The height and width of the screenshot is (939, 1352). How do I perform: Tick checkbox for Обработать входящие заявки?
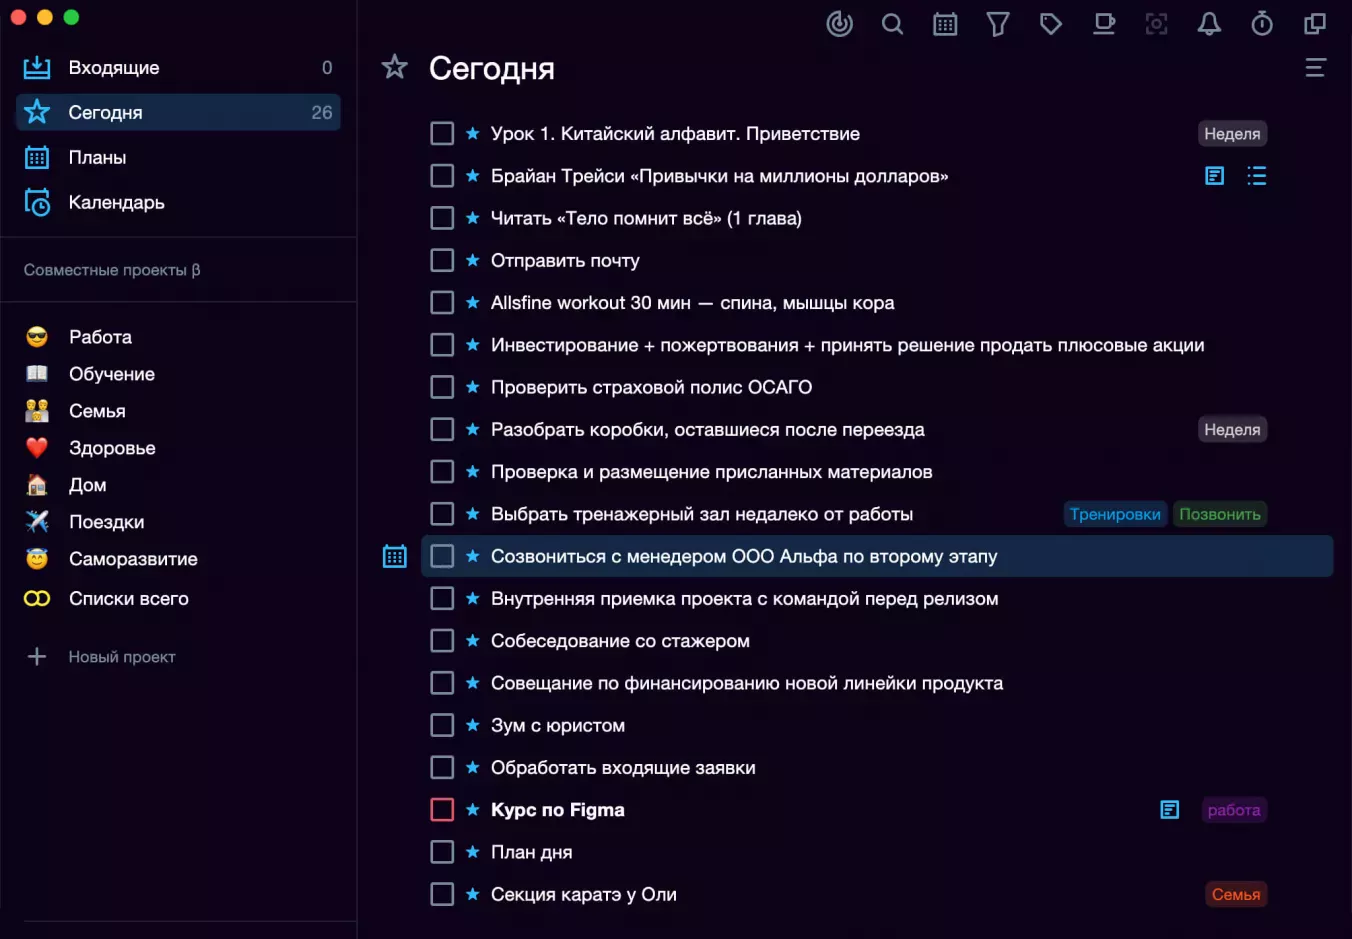pos(442,767)
